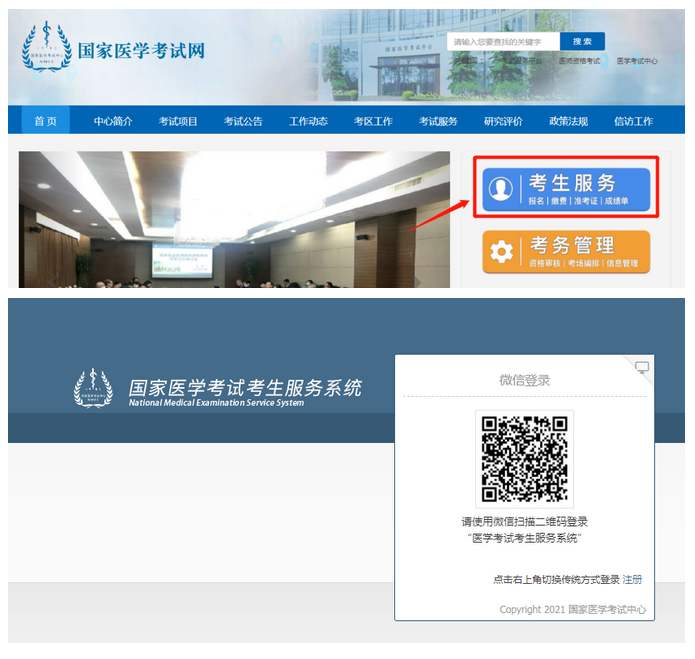Screen dimensions: 695x659
Task: Open the 工作动态 menu item
Action: pyautogui.click(x=308, y=121)
